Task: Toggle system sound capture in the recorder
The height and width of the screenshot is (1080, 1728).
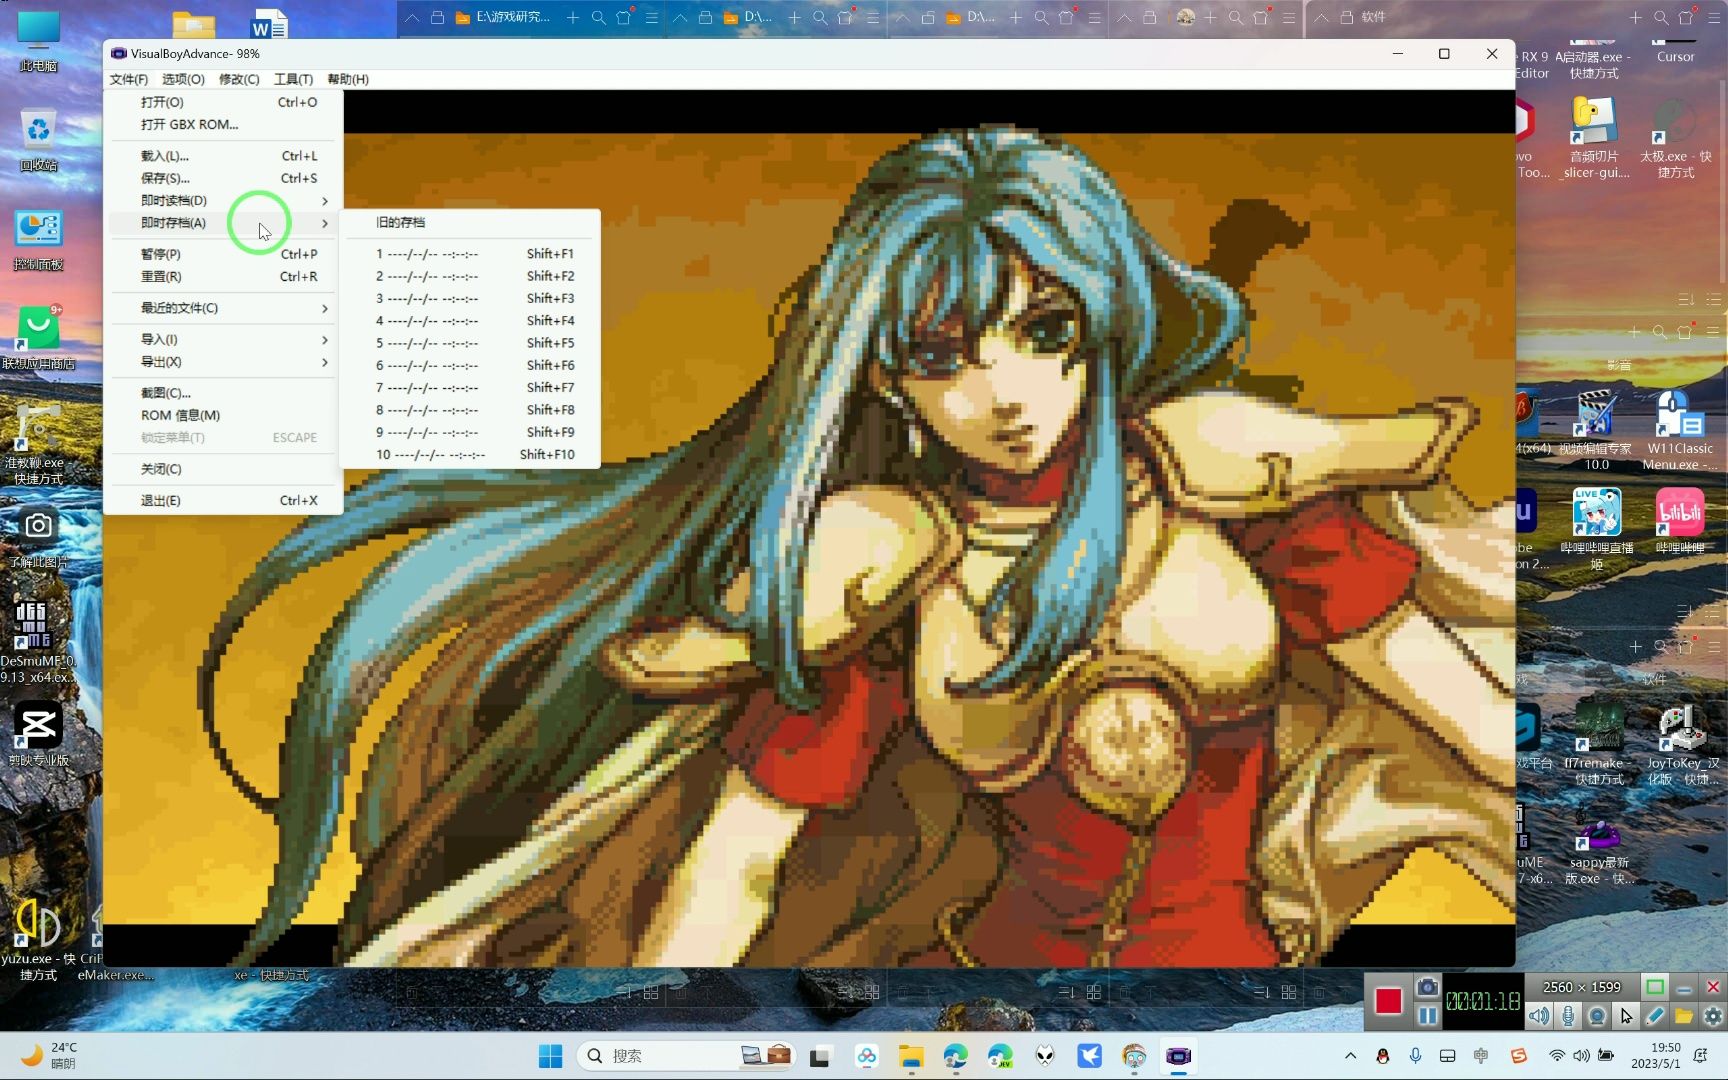Action: click(1539, 1016)
